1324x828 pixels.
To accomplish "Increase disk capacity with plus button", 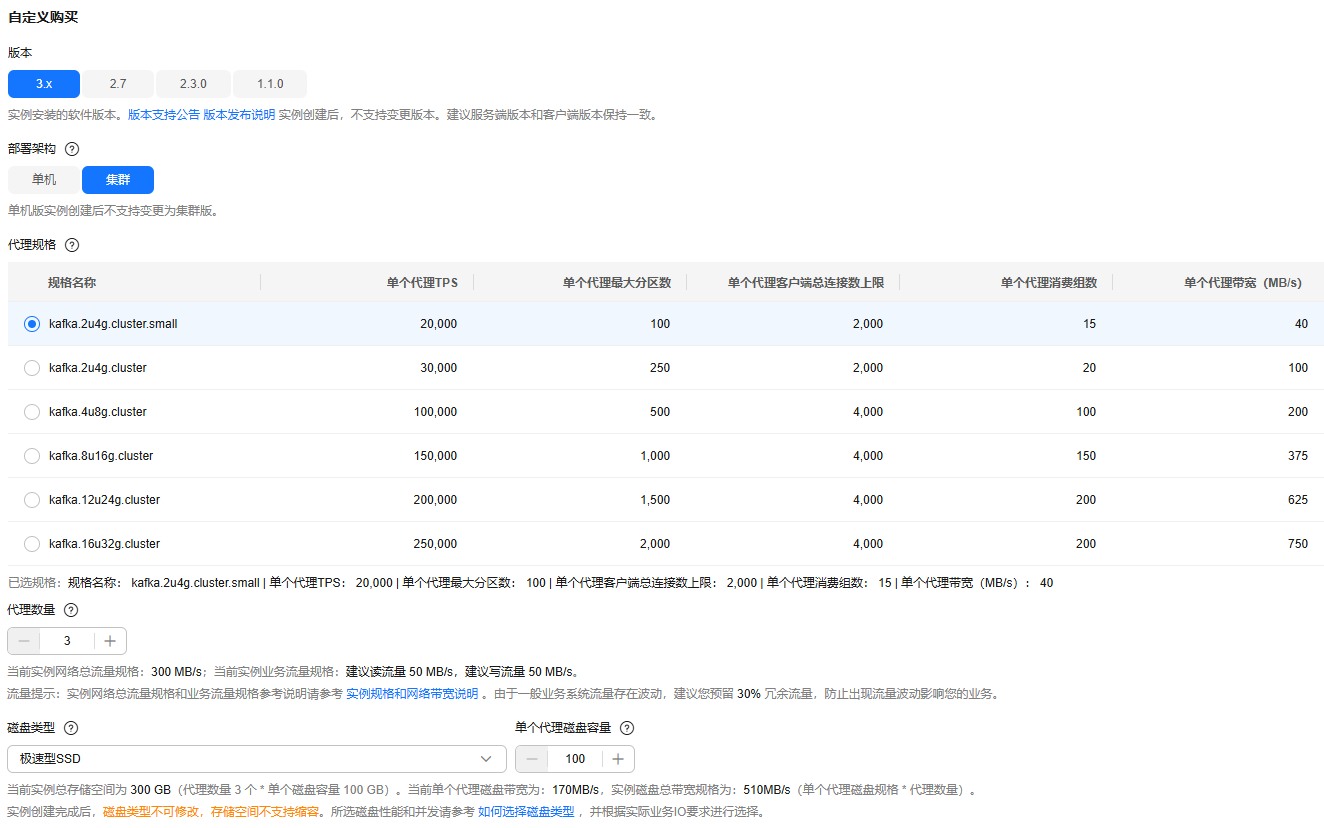I will coord(618,759).
